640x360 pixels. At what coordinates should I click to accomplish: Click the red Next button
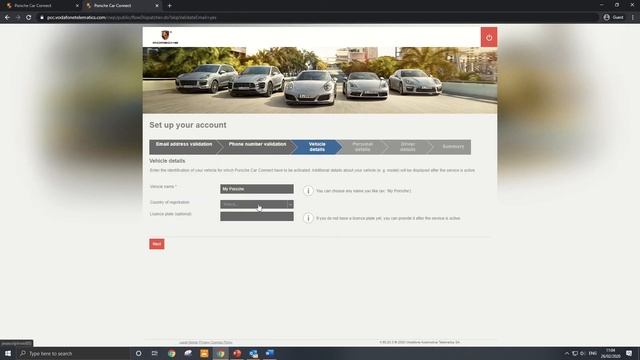pos(157,244)
